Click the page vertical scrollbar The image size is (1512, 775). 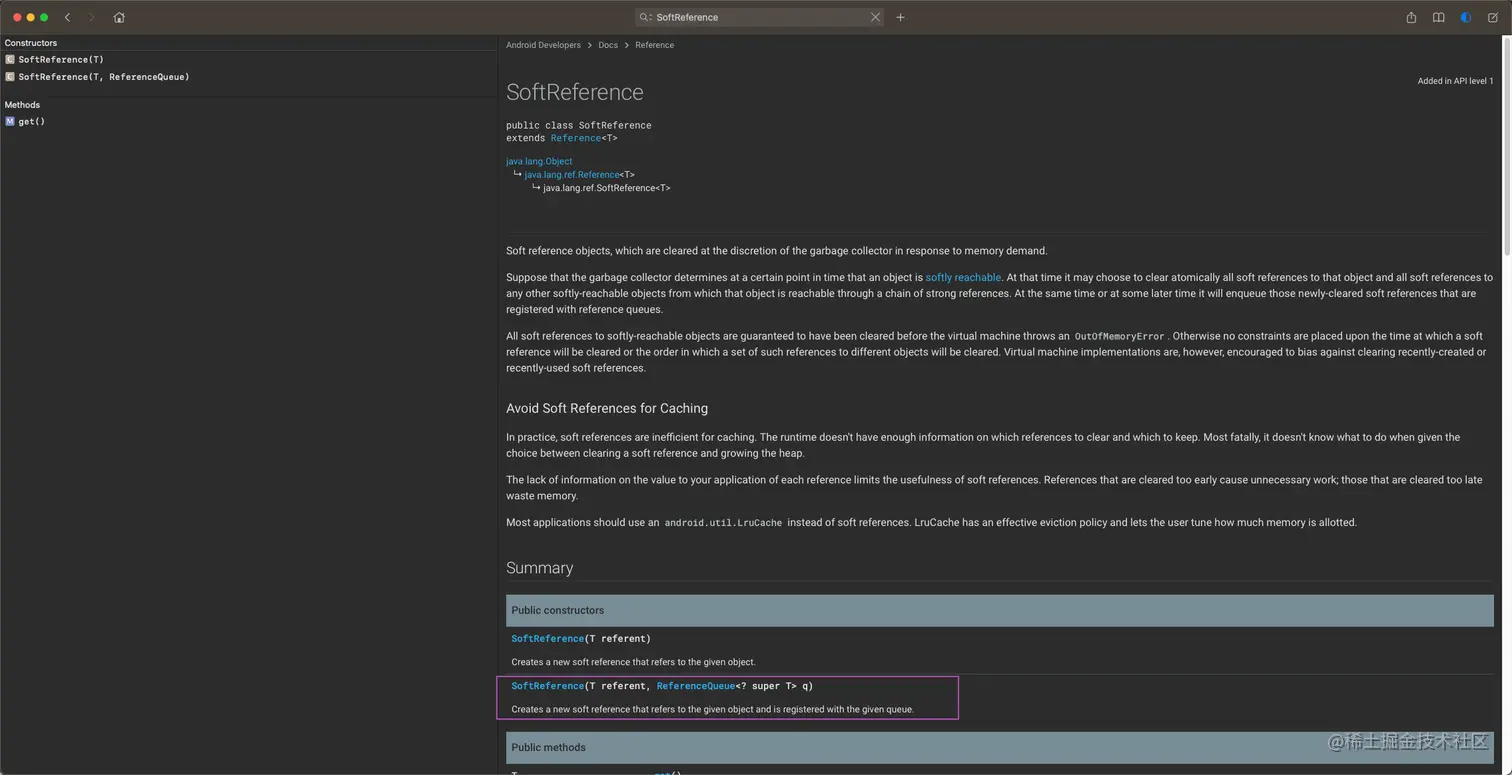point(1507,148)
